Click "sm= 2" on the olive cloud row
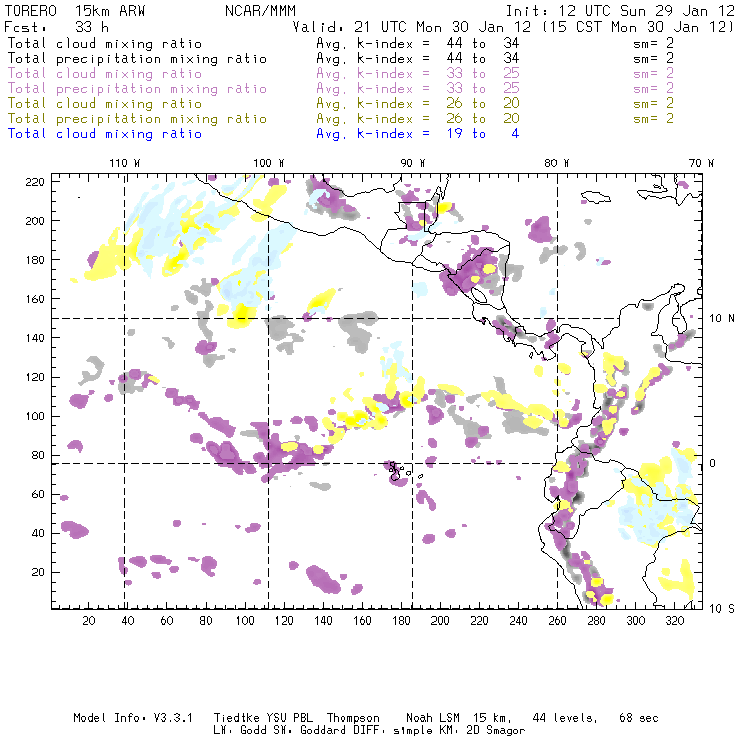Viewport: 740px width, 740px height. pos(653,103)
